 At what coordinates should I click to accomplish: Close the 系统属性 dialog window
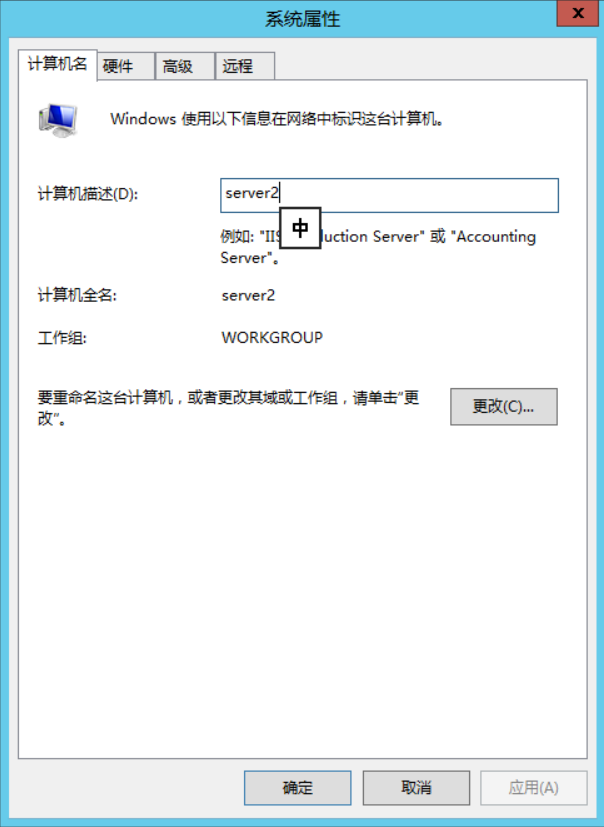point(578,13)
